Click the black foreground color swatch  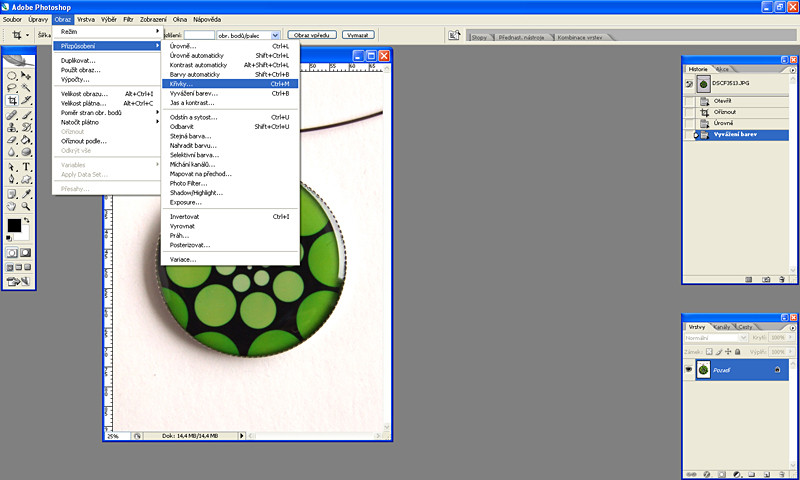pos(14,226)
